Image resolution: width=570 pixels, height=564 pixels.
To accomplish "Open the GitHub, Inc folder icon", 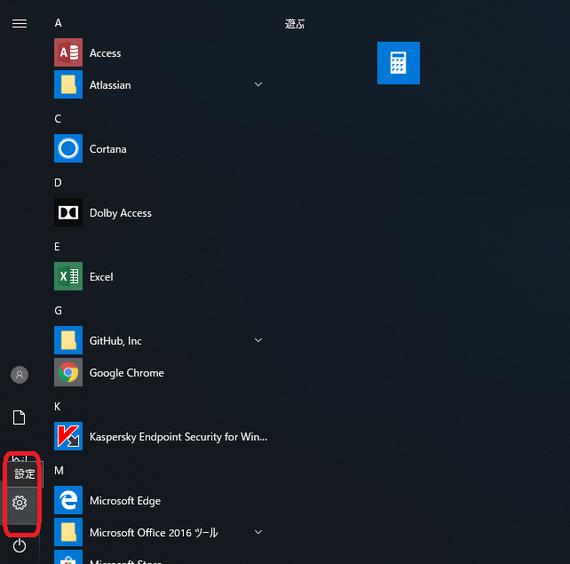I will 68,340.
